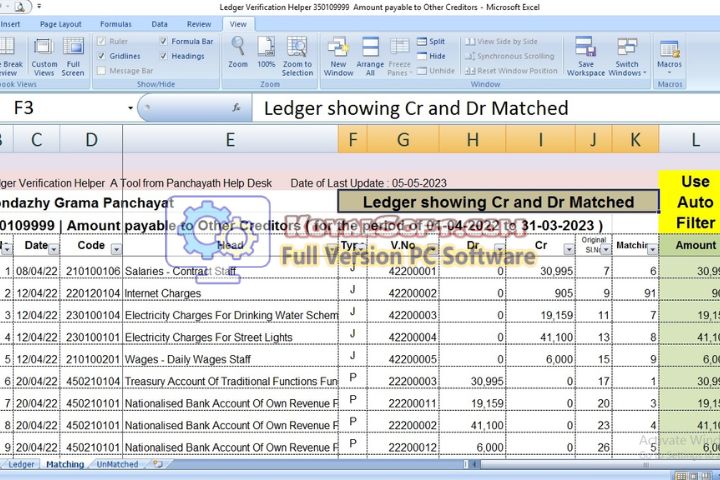This screenshot has width=720, height=480.
Task: Click the insert new worksheet tab icon
Action: (x=158, y=464)
